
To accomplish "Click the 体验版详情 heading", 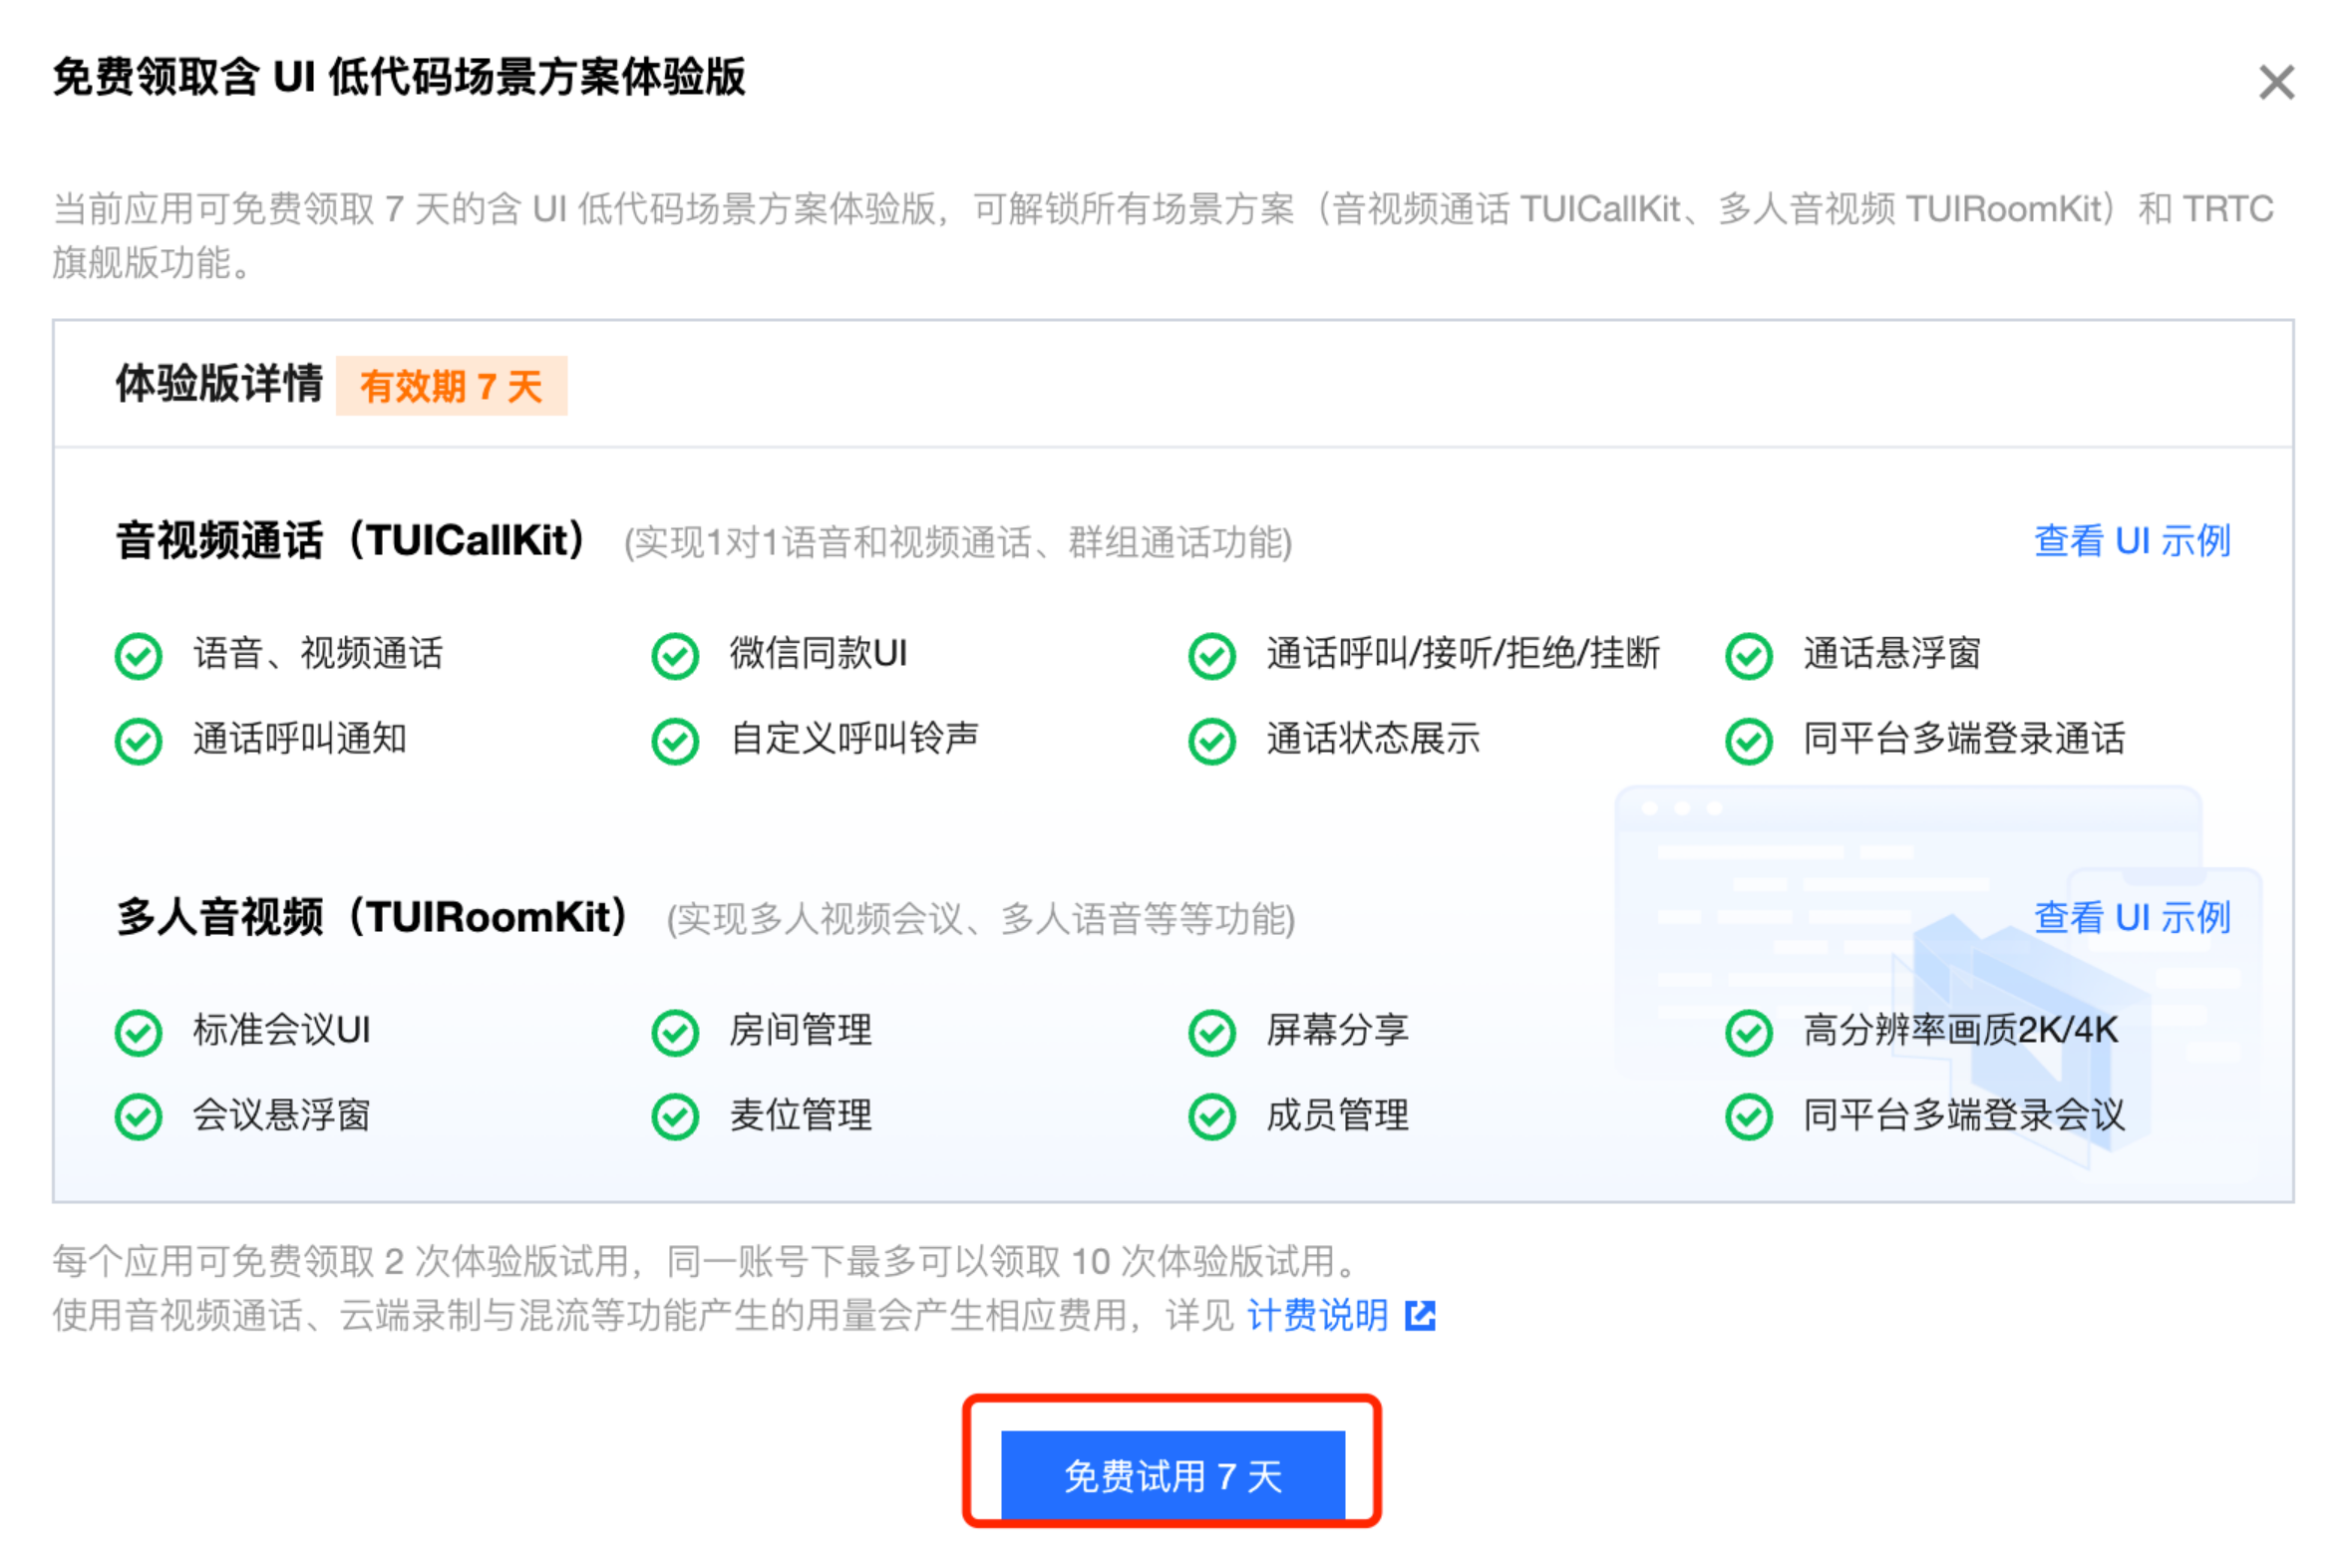I will (x=219, y=384).
